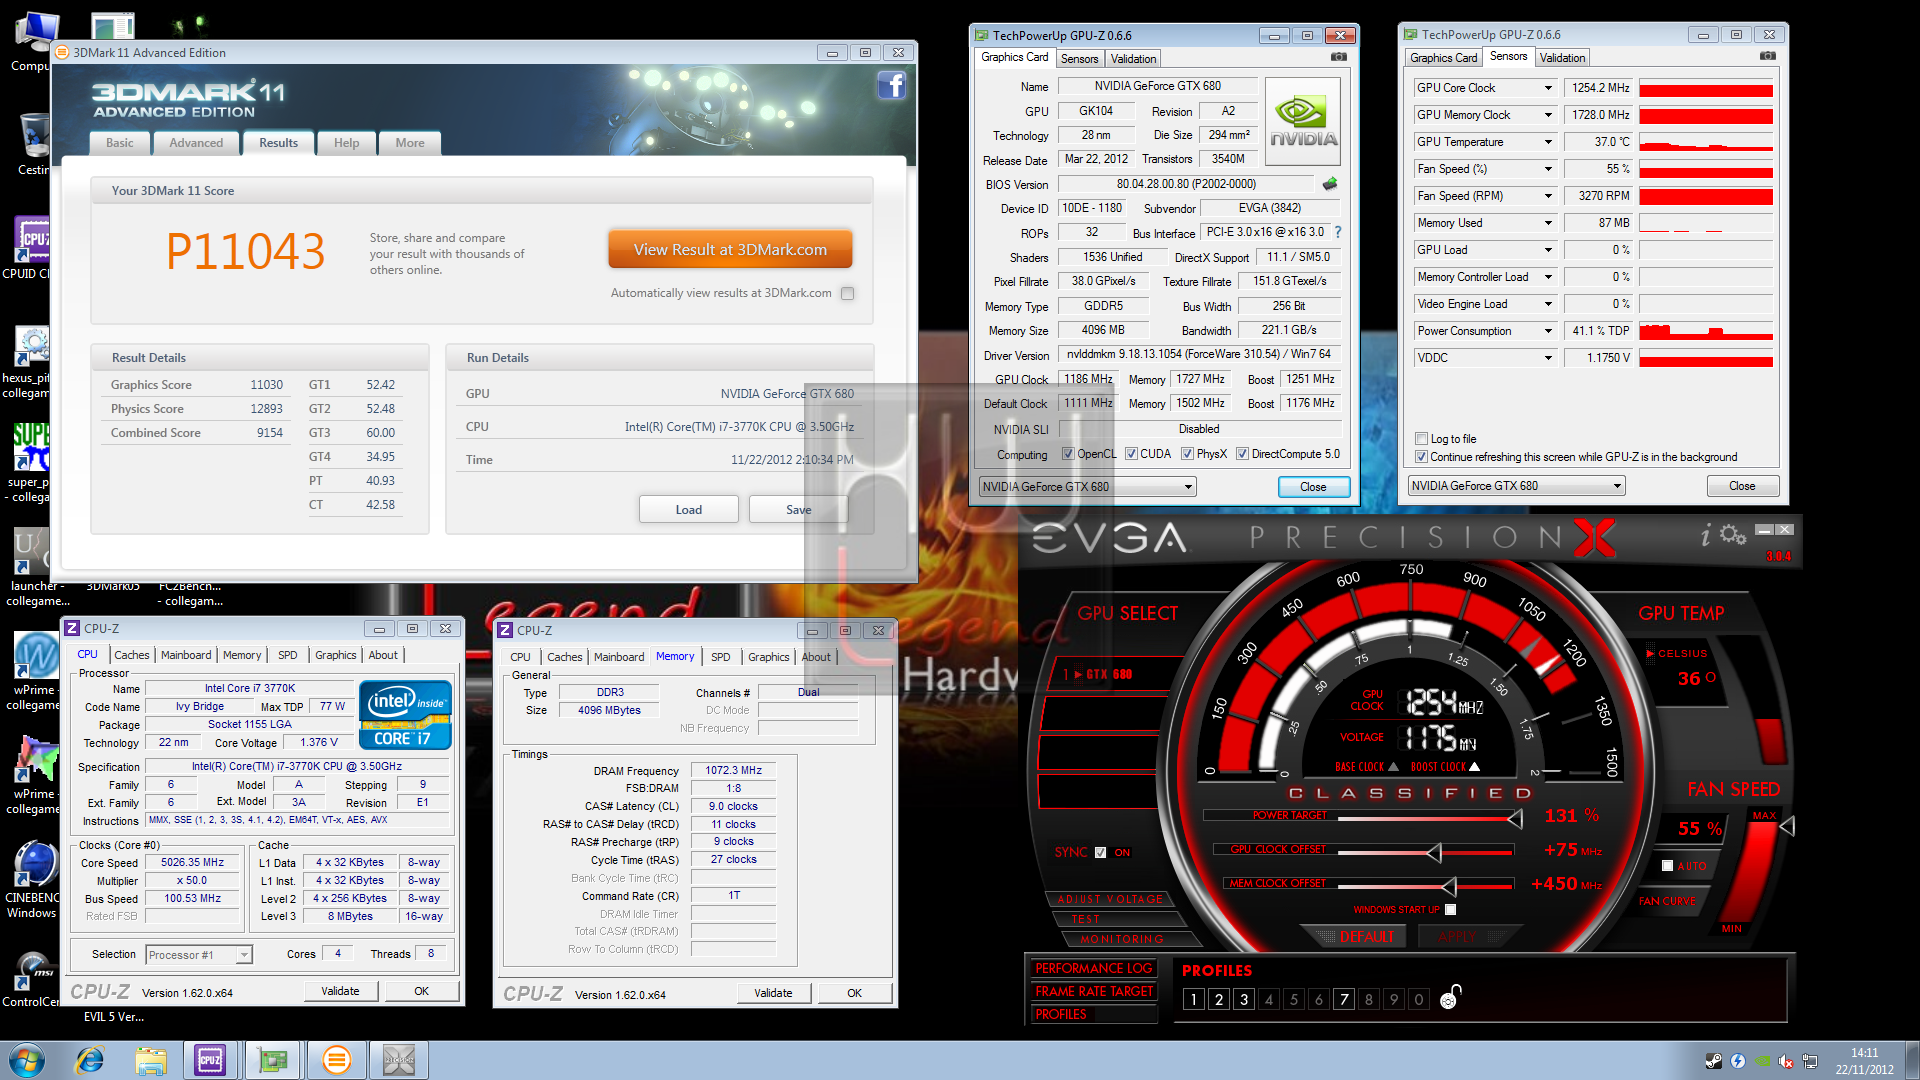Open GPU Memory Clock sensor dropdown

point(1548,115)
